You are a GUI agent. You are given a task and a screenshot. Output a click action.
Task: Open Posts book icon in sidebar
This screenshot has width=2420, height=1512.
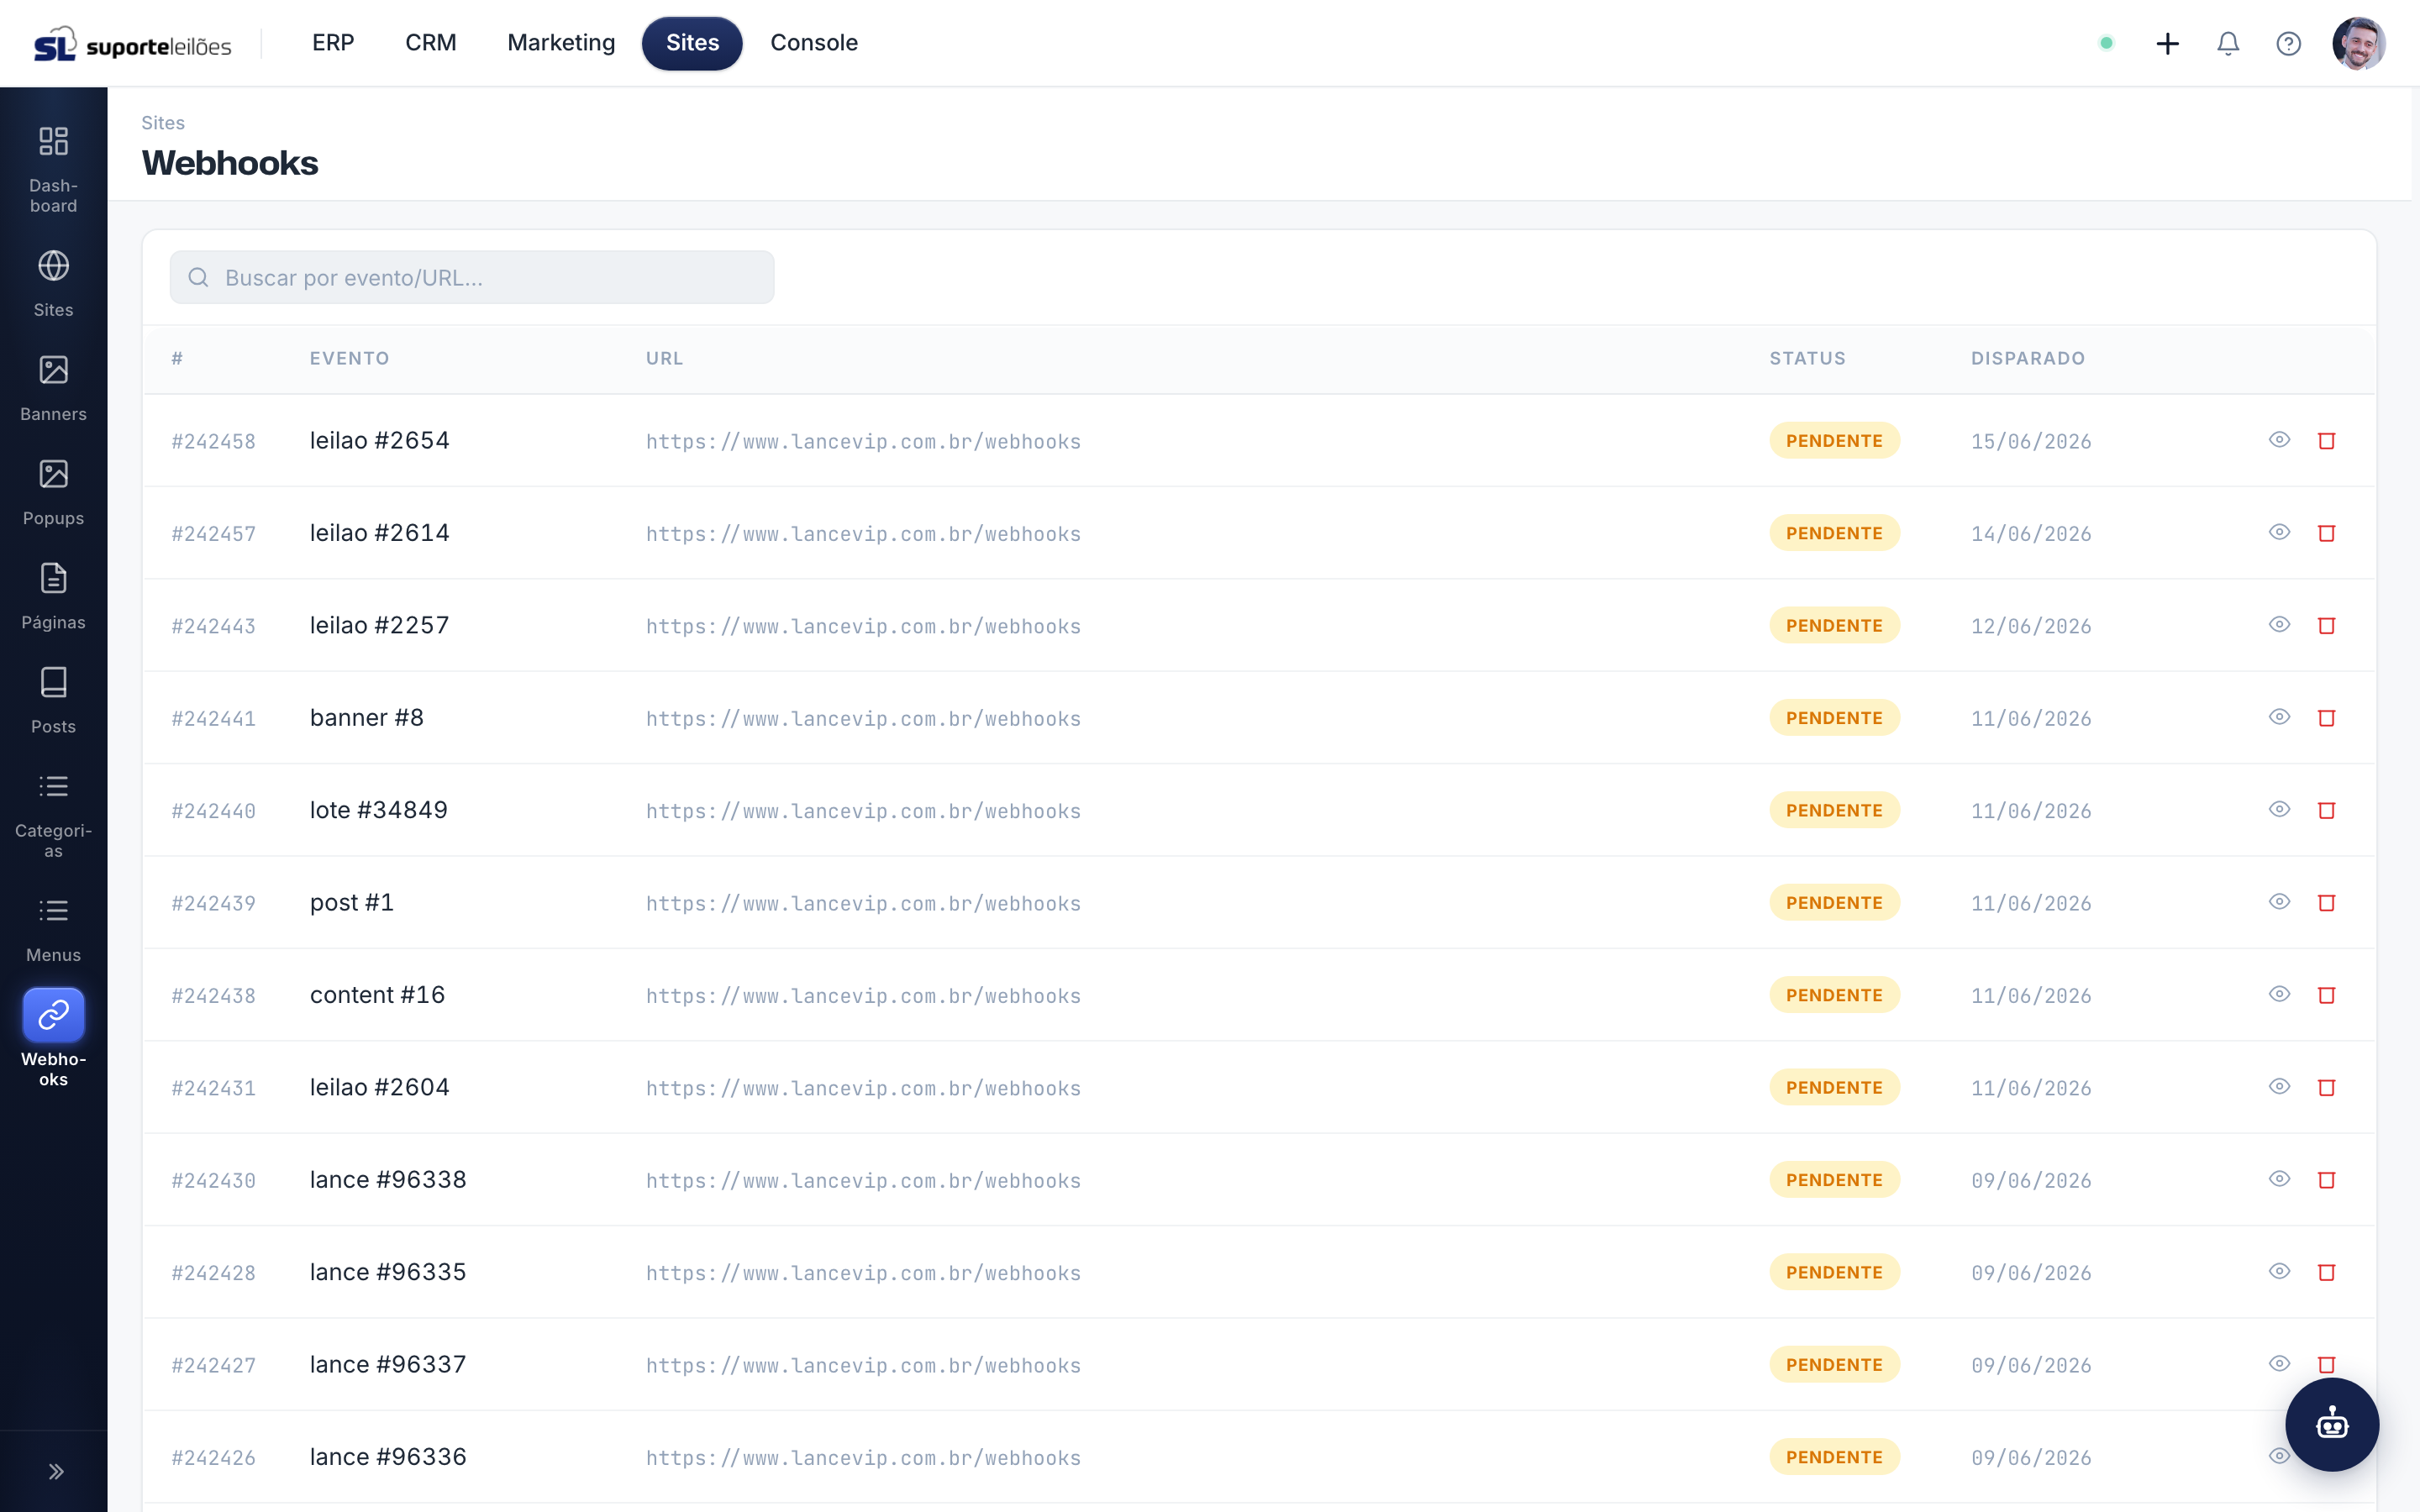(53, 682)
